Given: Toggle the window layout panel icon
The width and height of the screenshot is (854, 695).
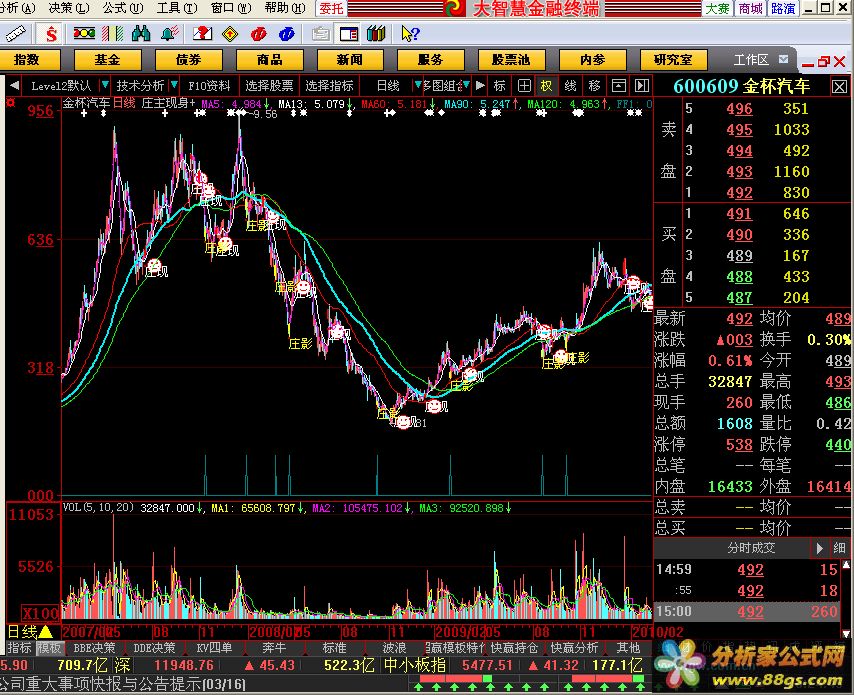Looking at the screenshot, I should [x=349, y=34].
